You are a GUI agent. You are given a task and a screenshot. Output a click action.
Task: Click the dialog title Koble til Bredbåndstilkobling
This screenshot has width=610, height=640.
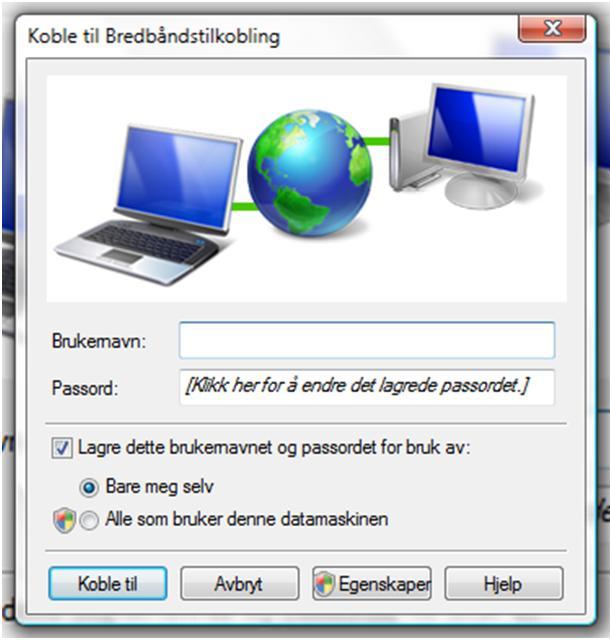point(154,37)
